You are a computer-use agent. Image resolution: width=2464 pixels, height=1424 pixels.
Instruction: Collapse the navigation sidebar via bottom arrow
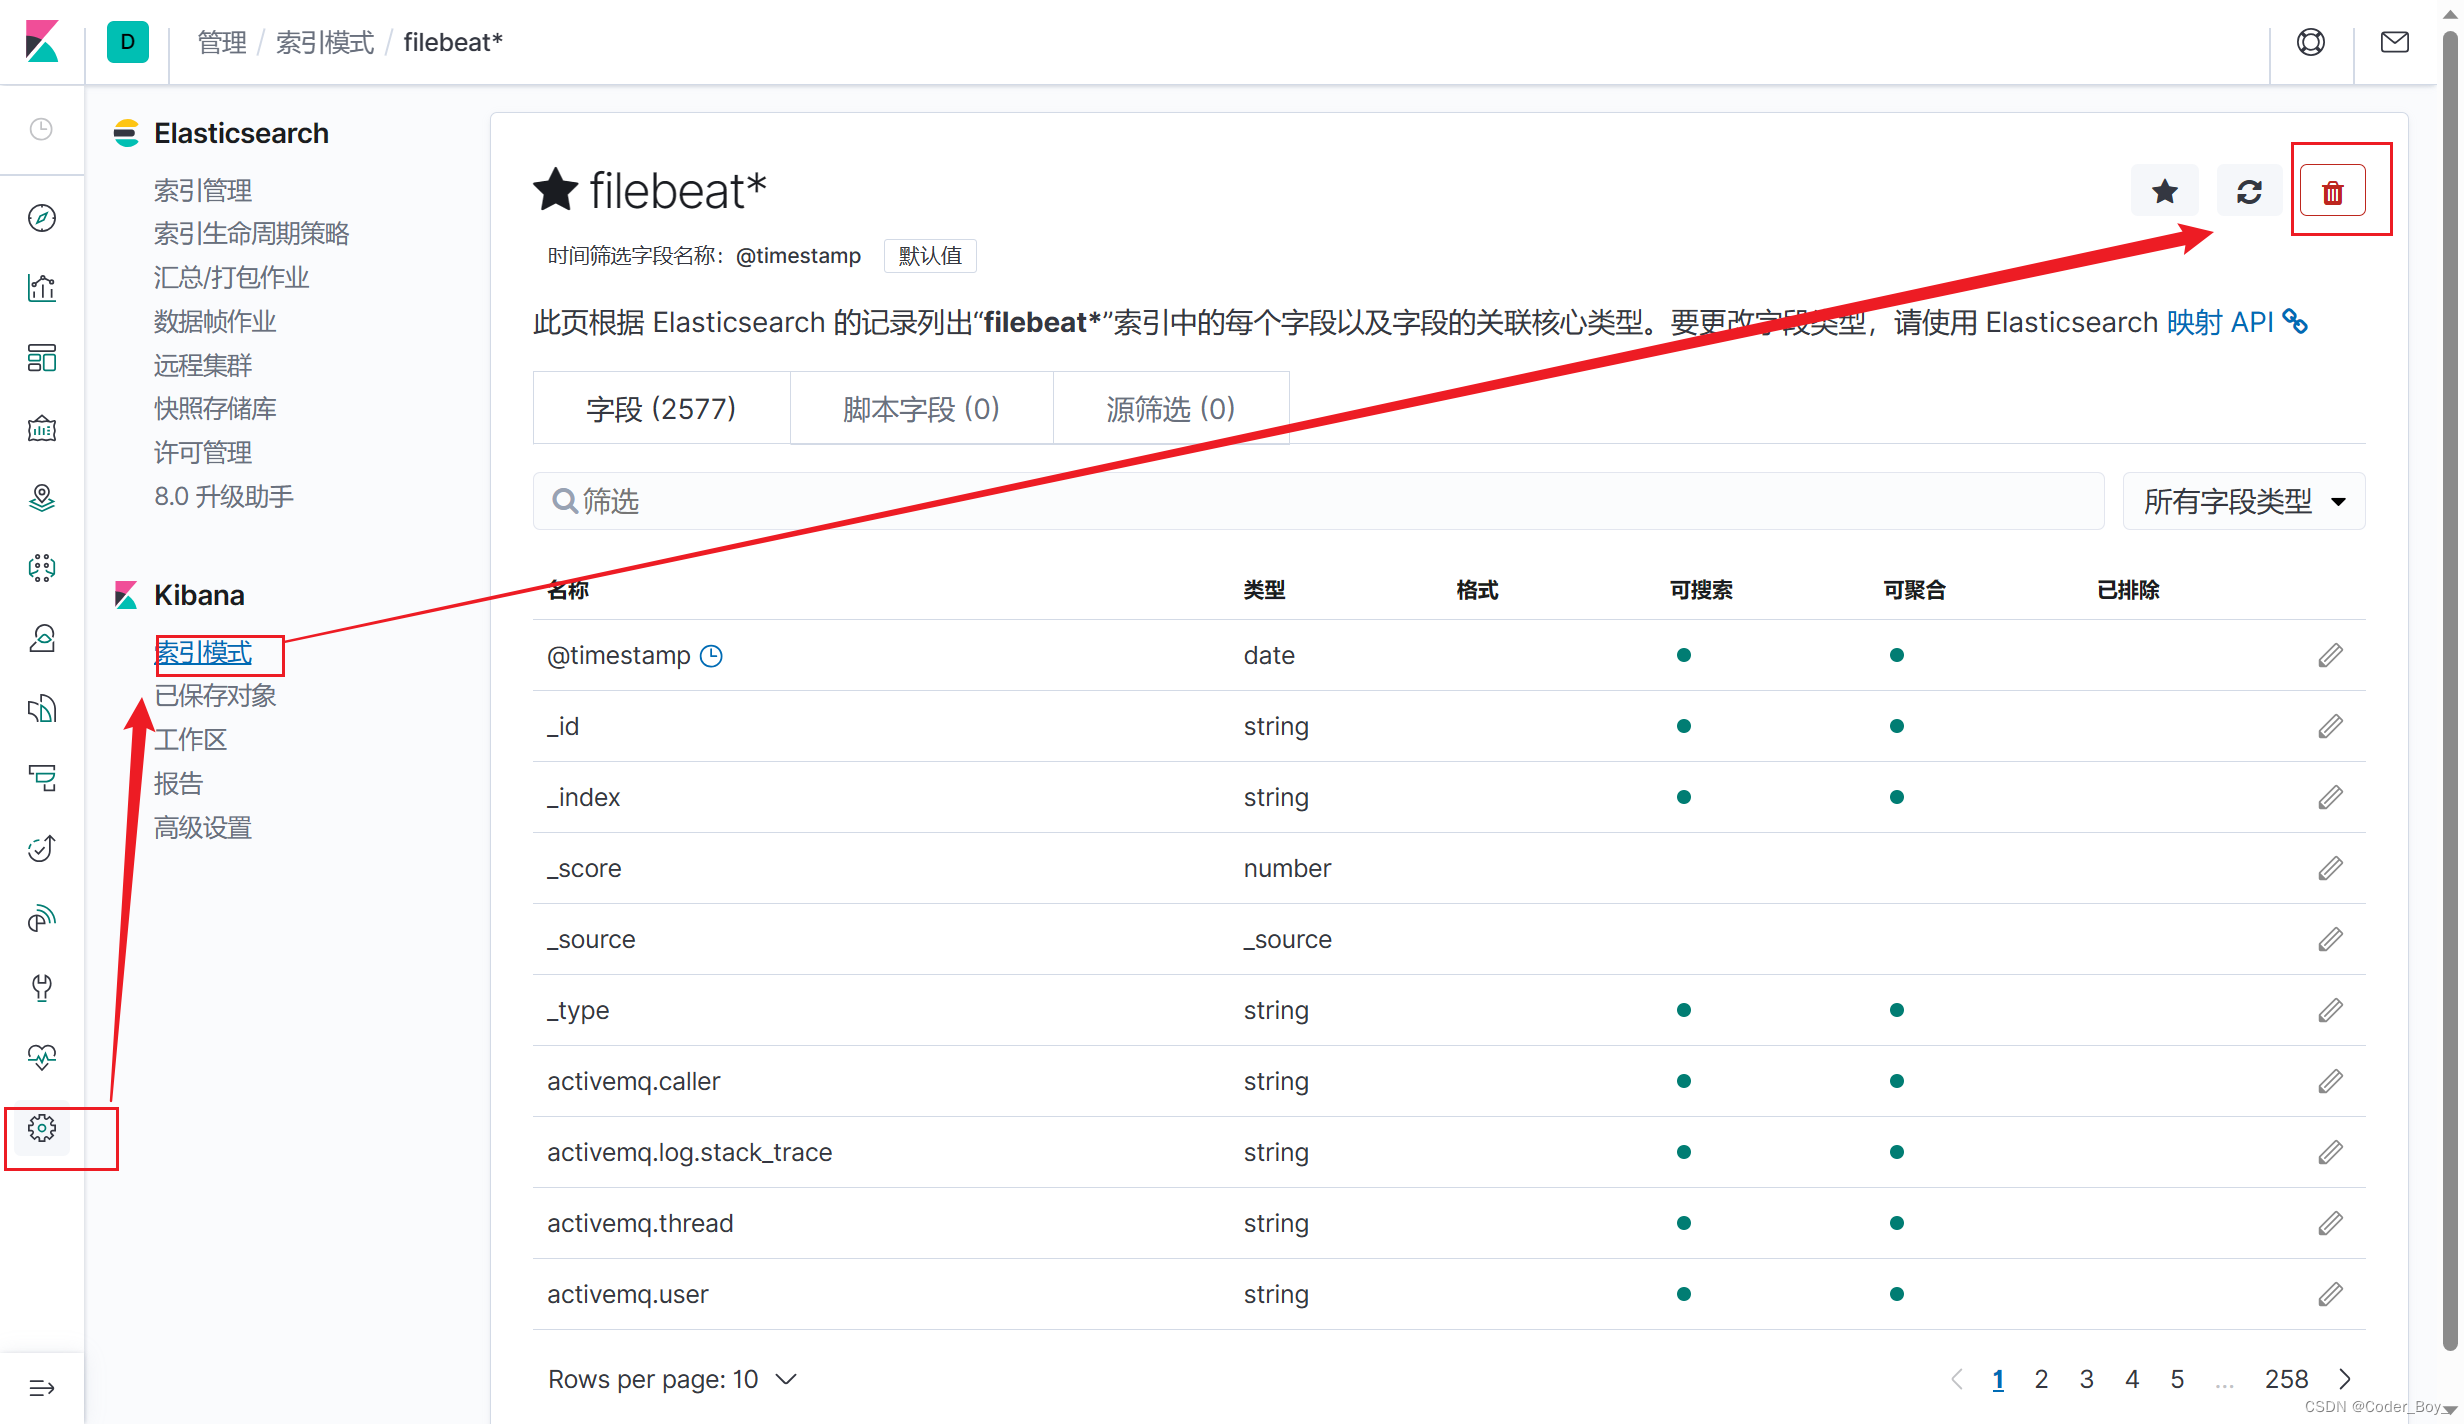click(x=42, y=1388)
